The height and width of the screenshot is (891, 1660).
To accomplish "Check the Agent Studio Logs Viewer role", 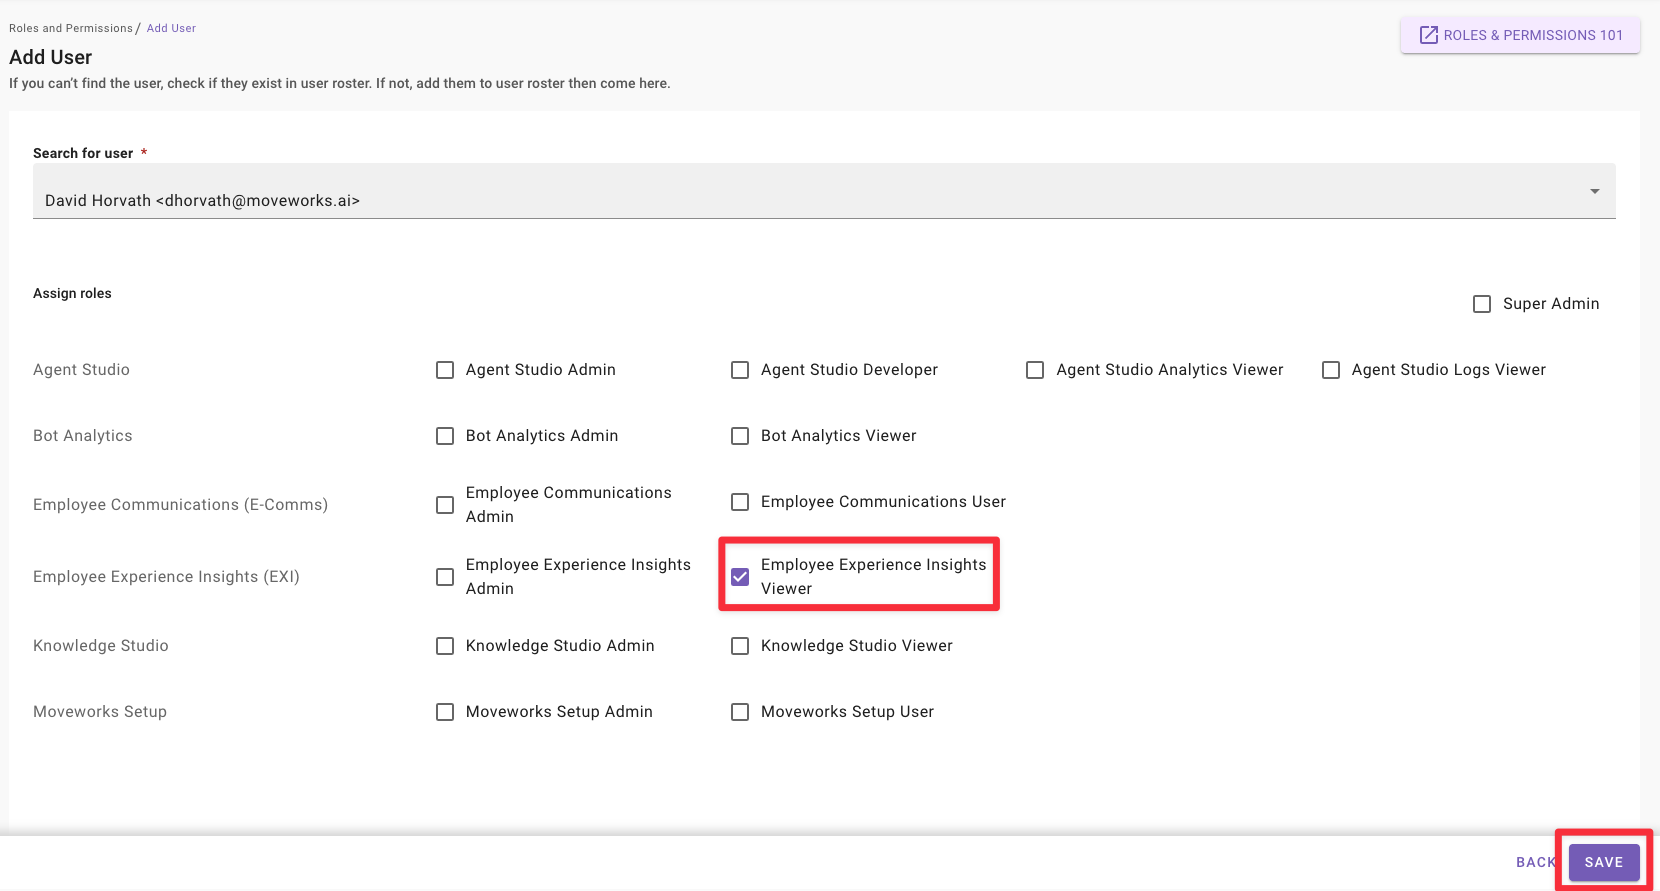I will click(x=1331, y=370).
